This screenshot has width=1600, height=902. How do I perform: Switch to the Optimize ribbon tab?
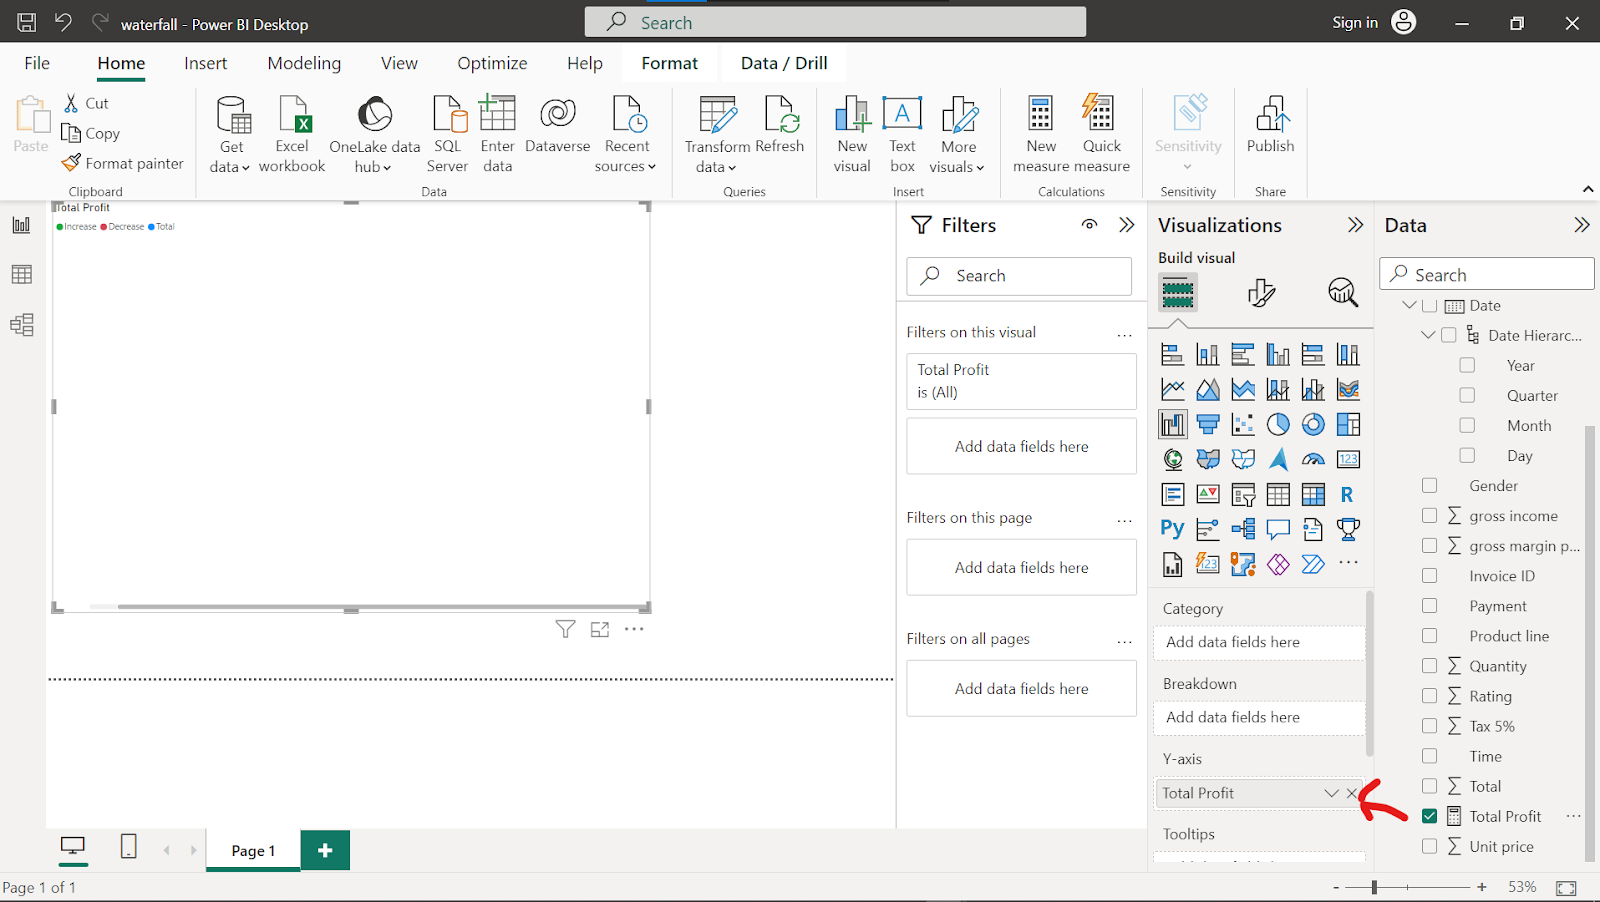492,63
